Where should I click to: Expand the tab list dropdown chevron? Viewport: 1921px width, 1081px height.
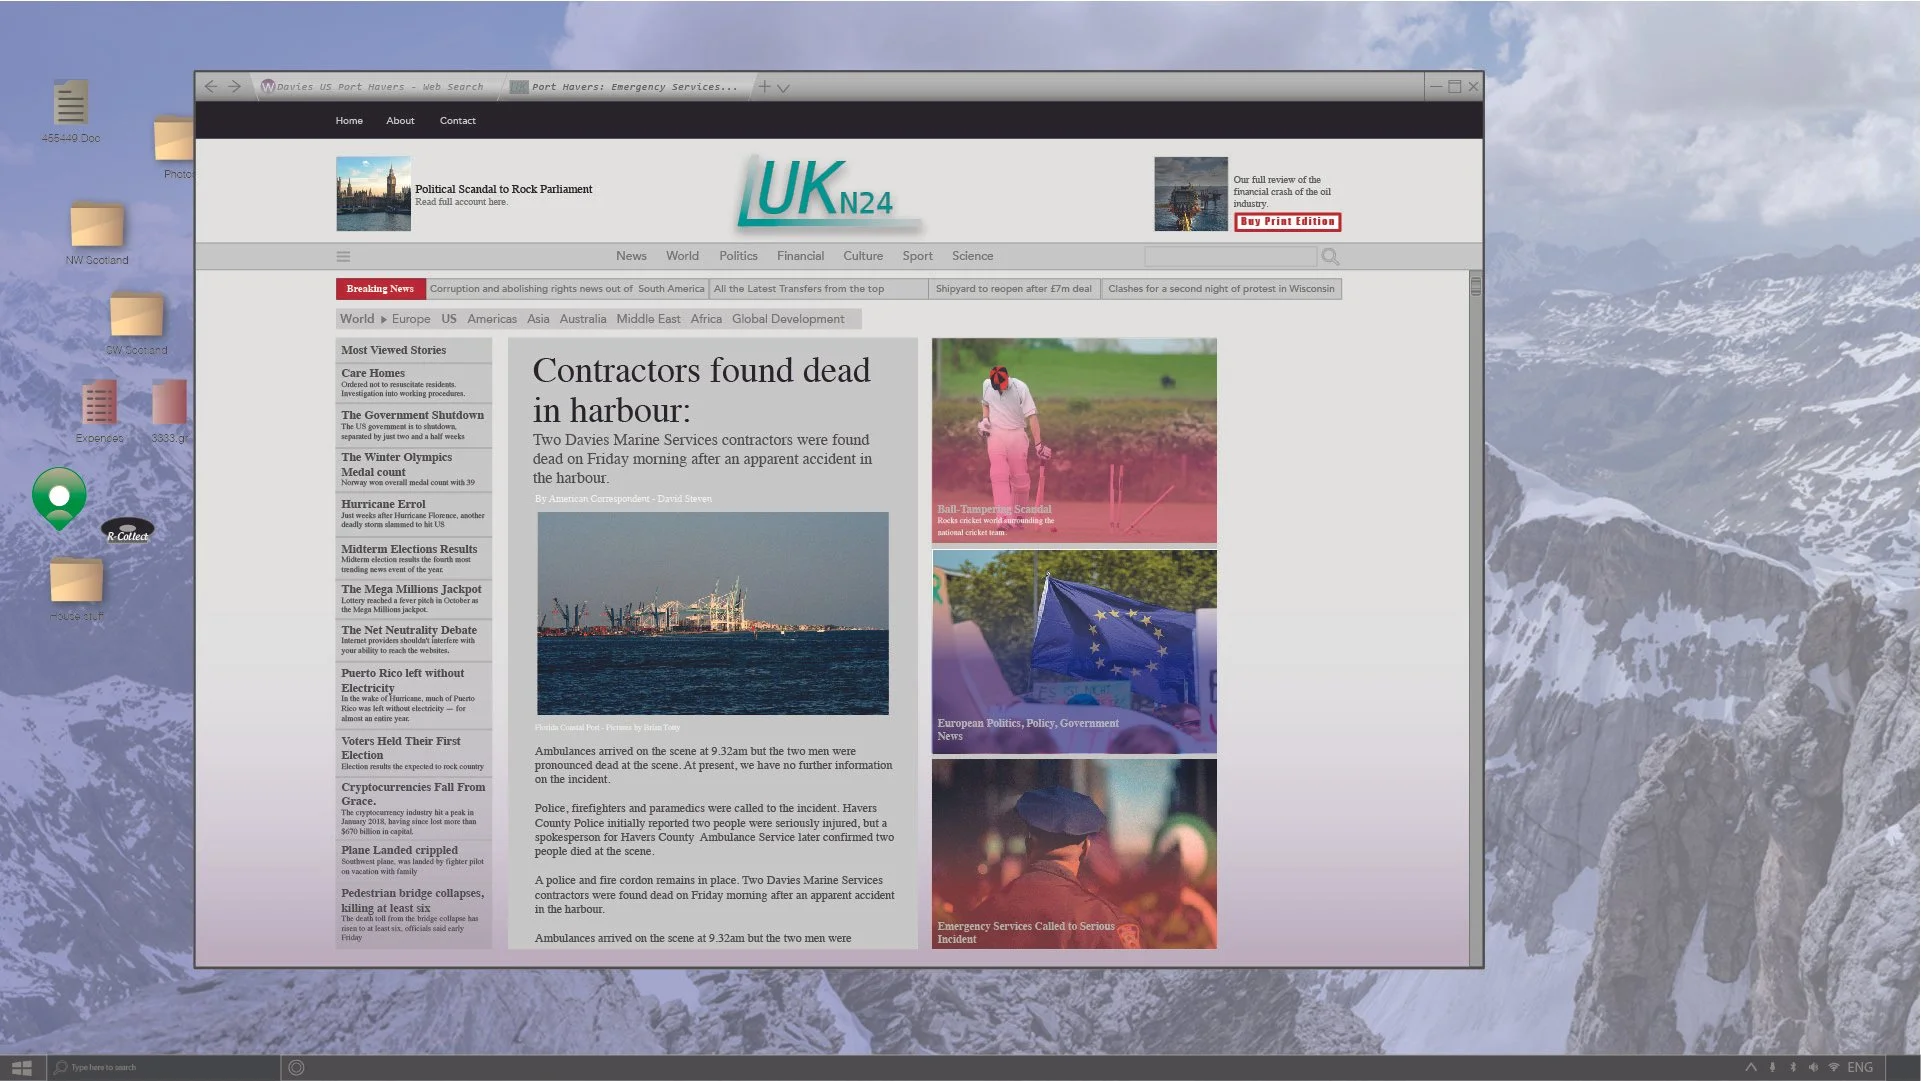(784, 88)
